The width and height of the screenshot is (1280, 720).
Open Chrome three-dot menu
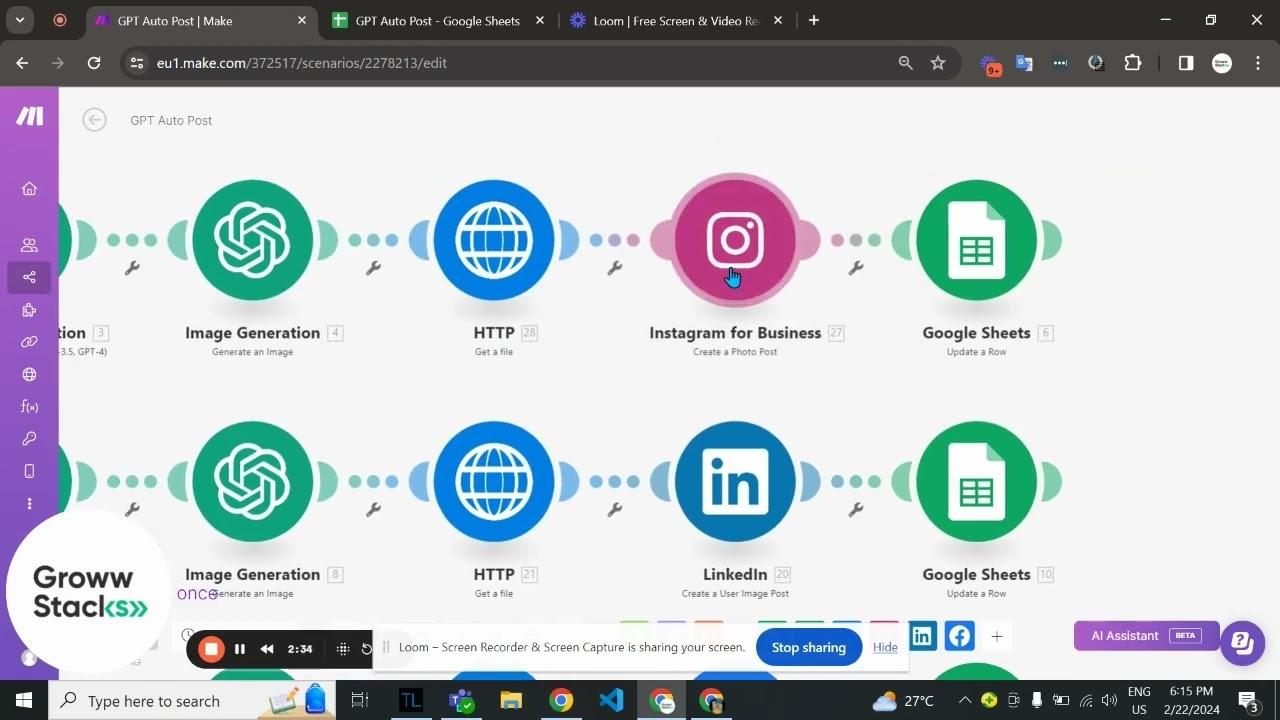(x=1257, y=63)
